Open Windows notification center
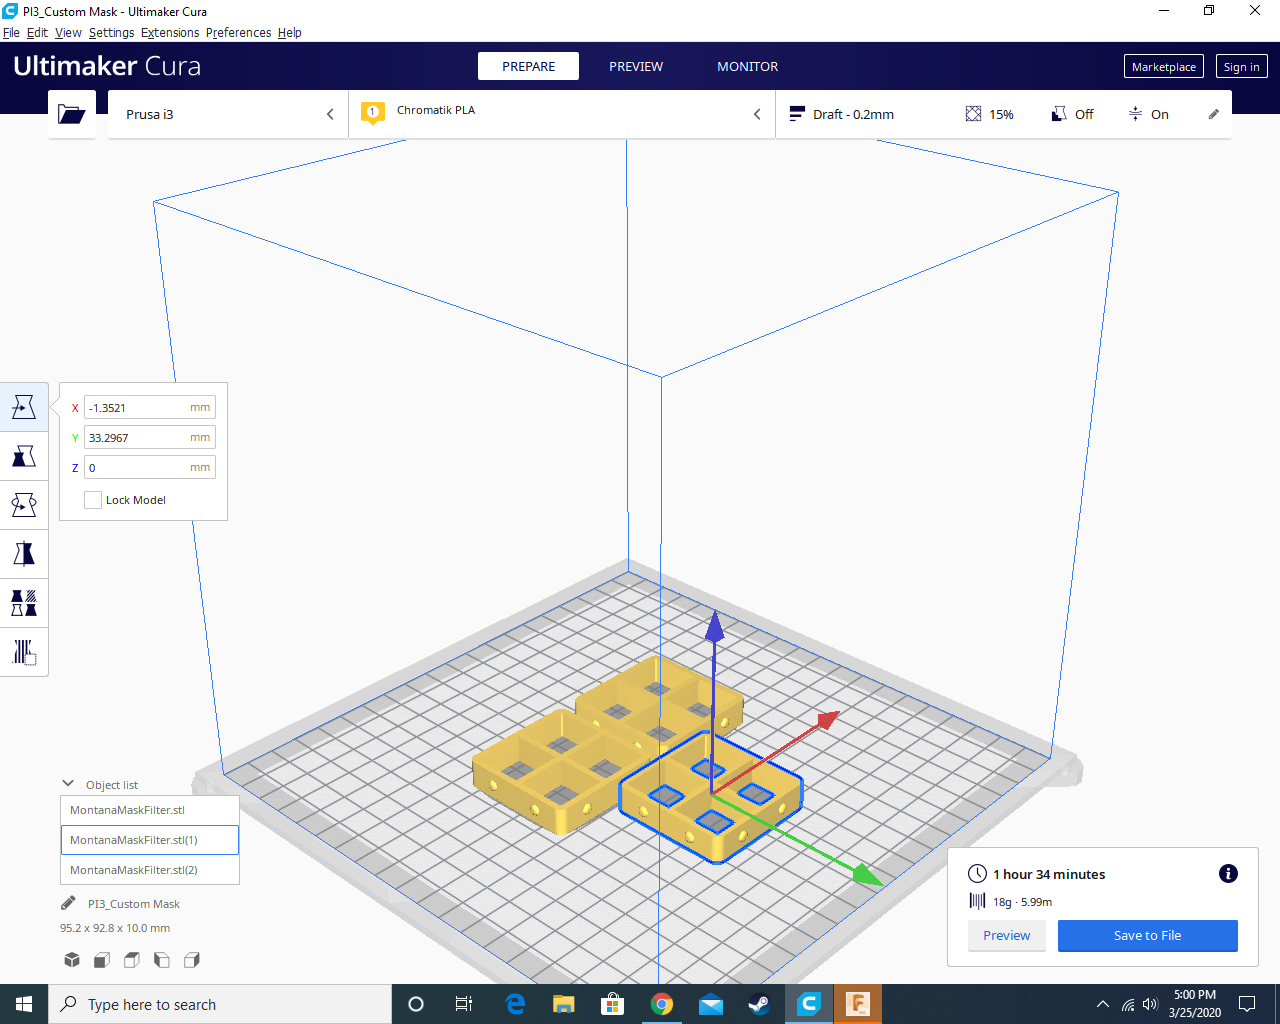This screenshot has height=1024, width=1280. pyautogui.click(x=1247, y=1004)
